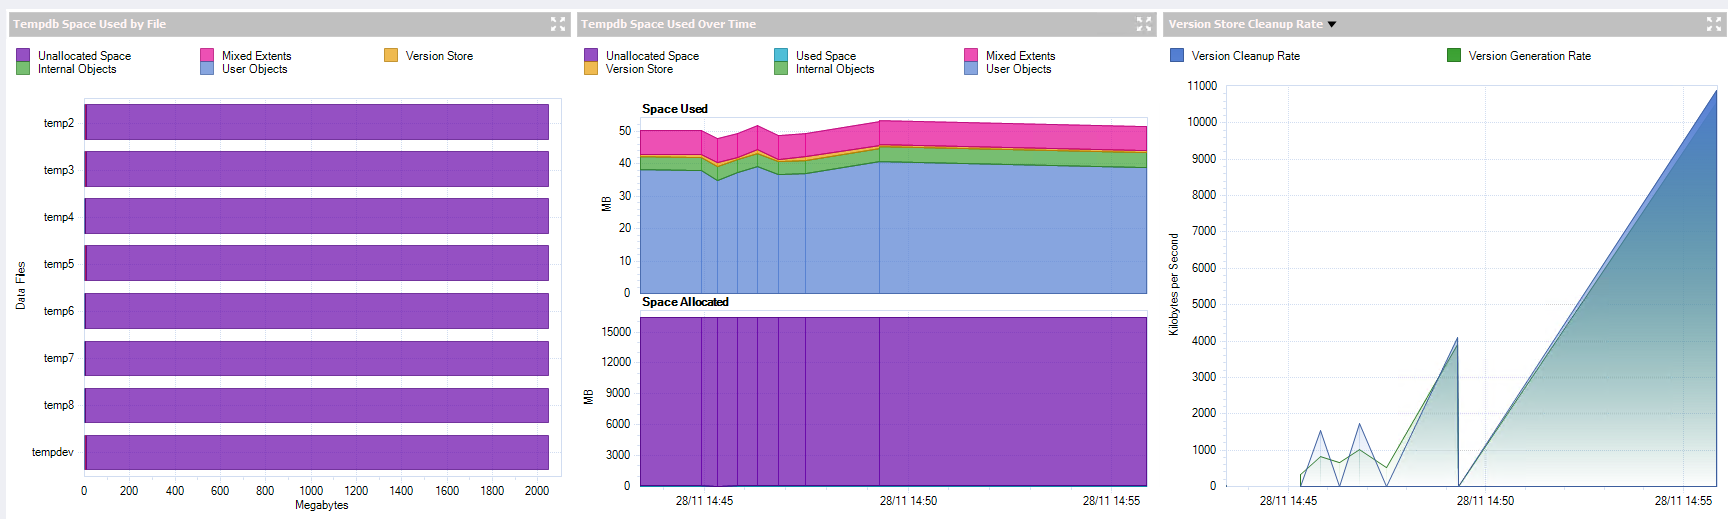Click the Used Space legend swatch
1728x519 pixels.
point(781,56)
